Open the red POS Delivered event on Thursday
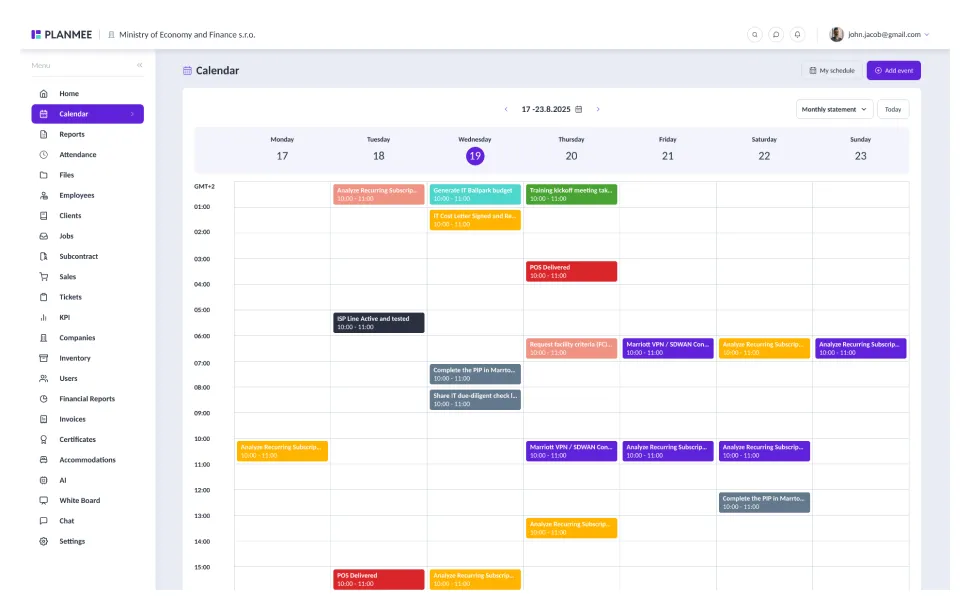The width and height of the screenshot is (970, 610). coord(571,272)
